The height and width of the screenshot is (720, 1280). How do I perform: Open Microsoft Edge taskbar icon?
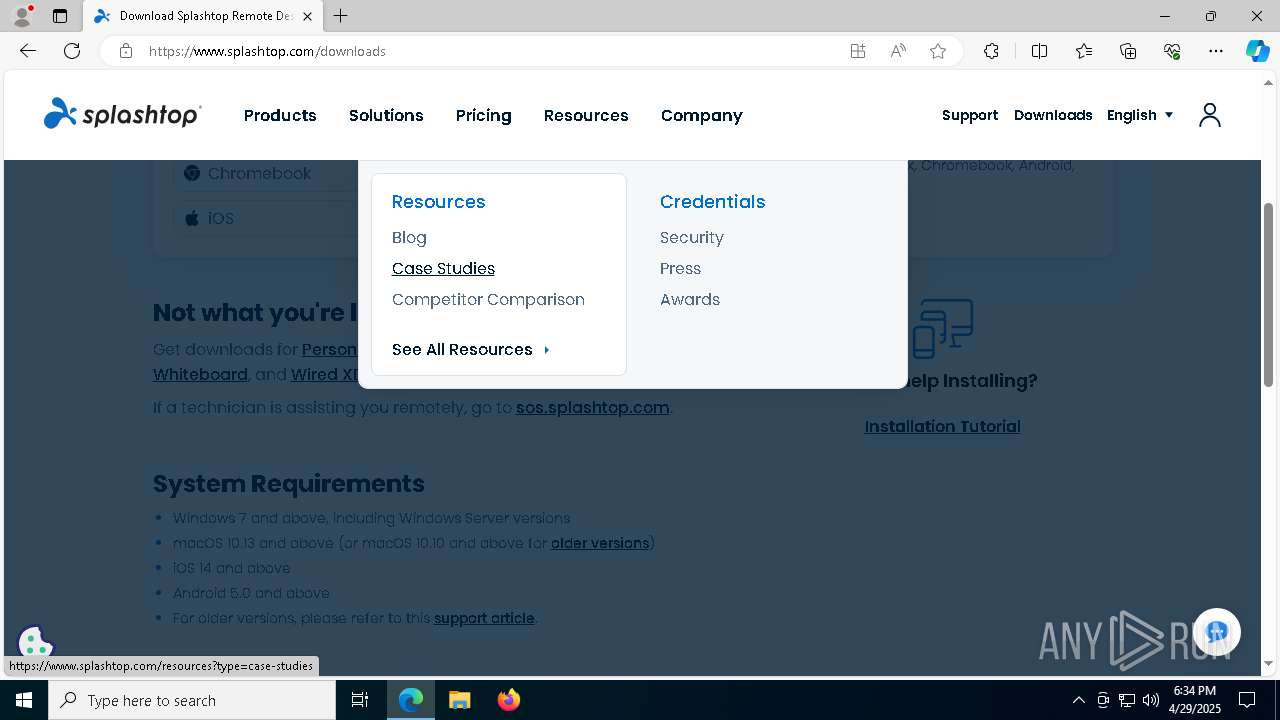click(411, 700)
